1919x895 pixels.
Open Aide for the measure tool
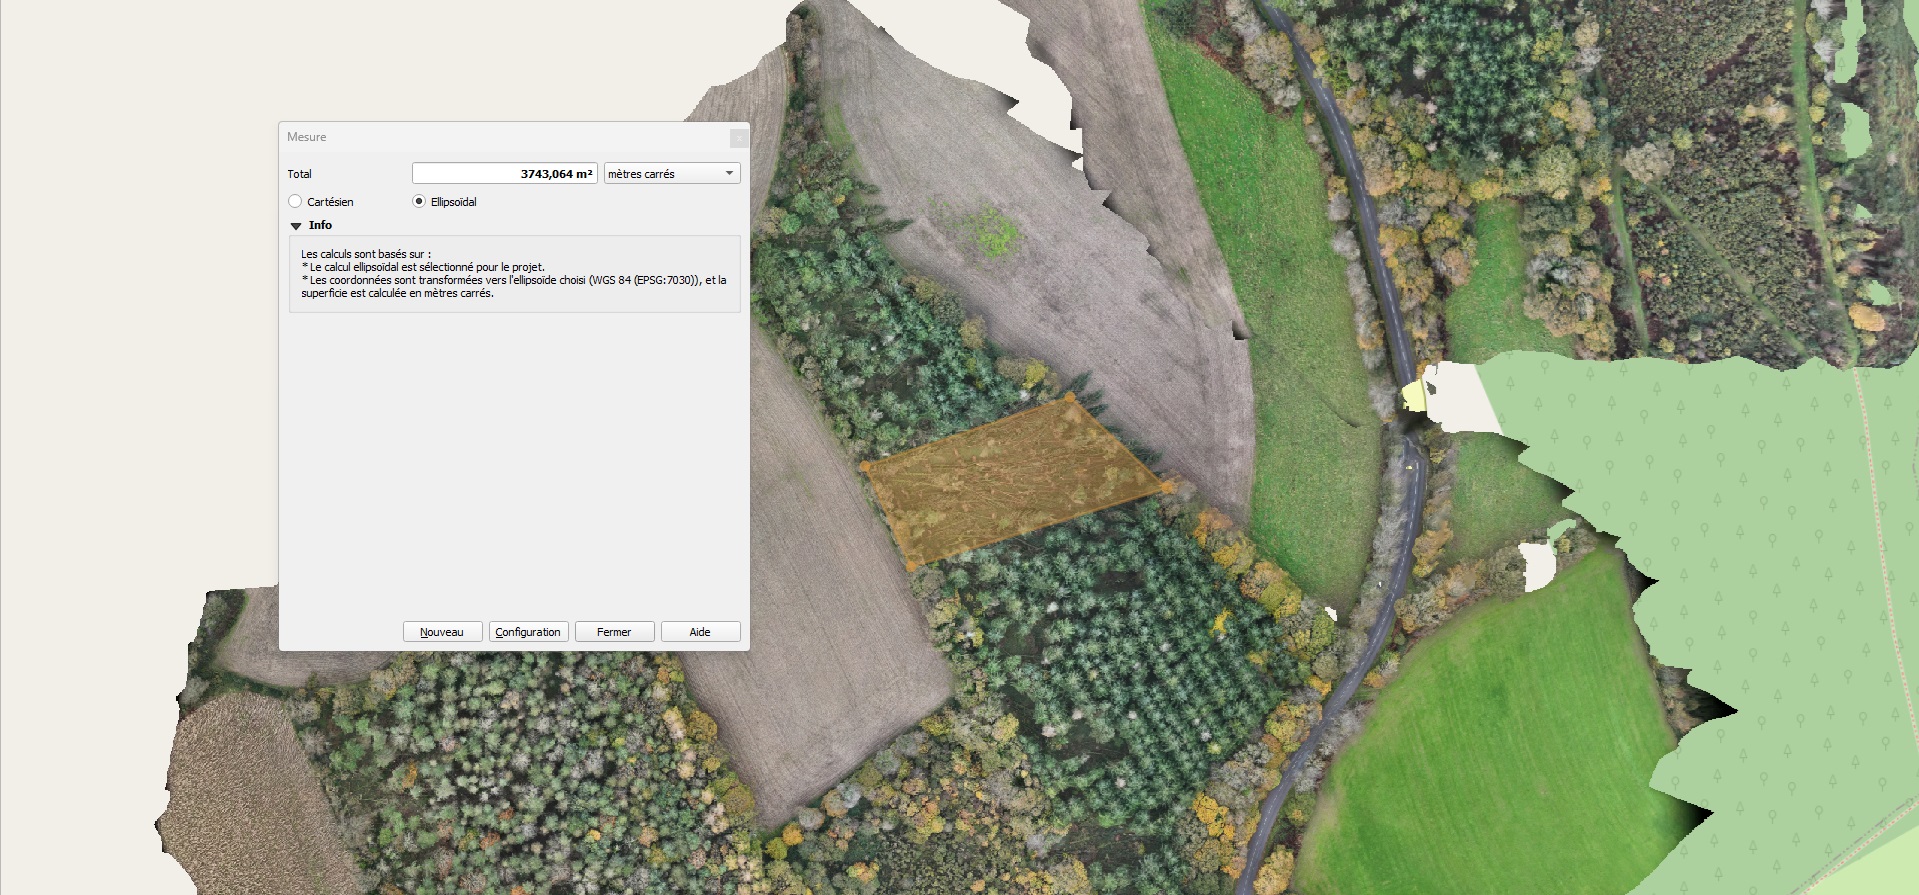(700, 632)
